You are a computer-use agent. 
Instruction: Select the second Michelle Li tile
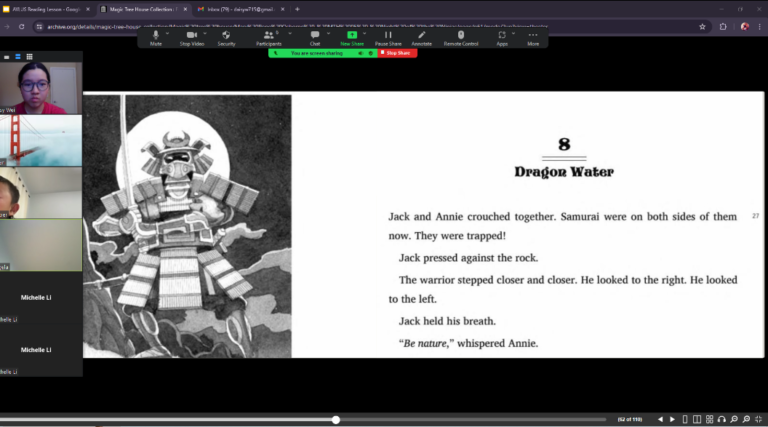[41, 350]
